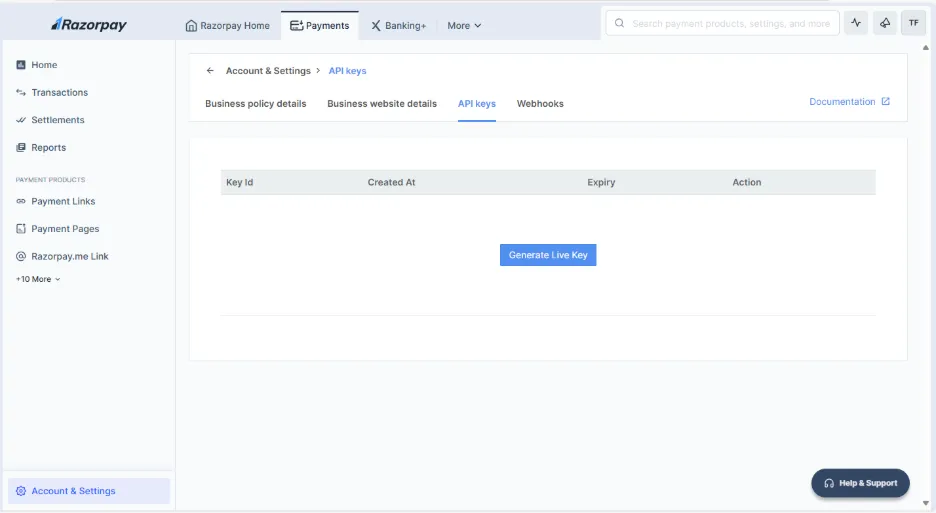Open the TF profile avatar
The height and width of the screenshot is (513, 936).
pyautogui.click(x=913, y=23)
